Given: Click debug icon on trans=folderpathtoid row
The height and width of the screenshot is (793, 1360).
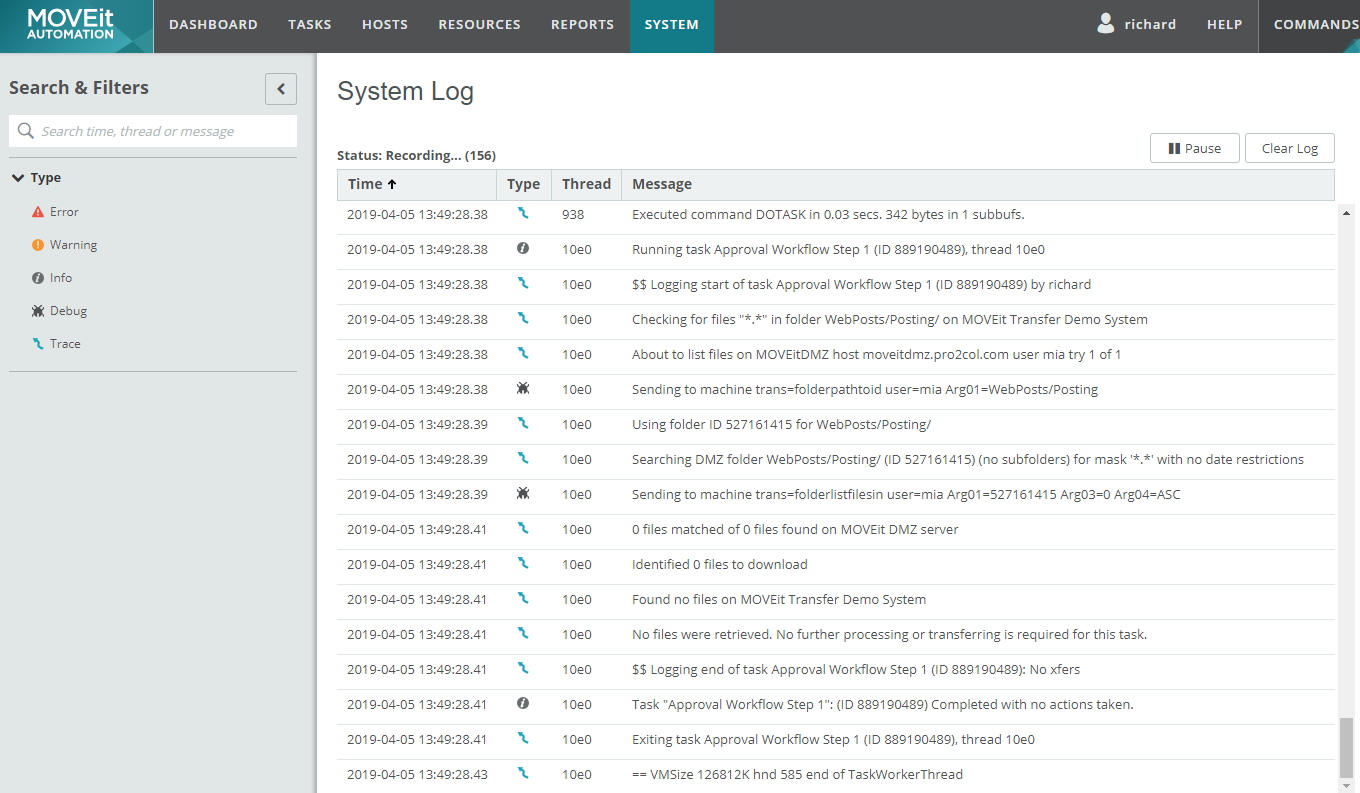Looking at the screenshot, I should click(522, 388).
